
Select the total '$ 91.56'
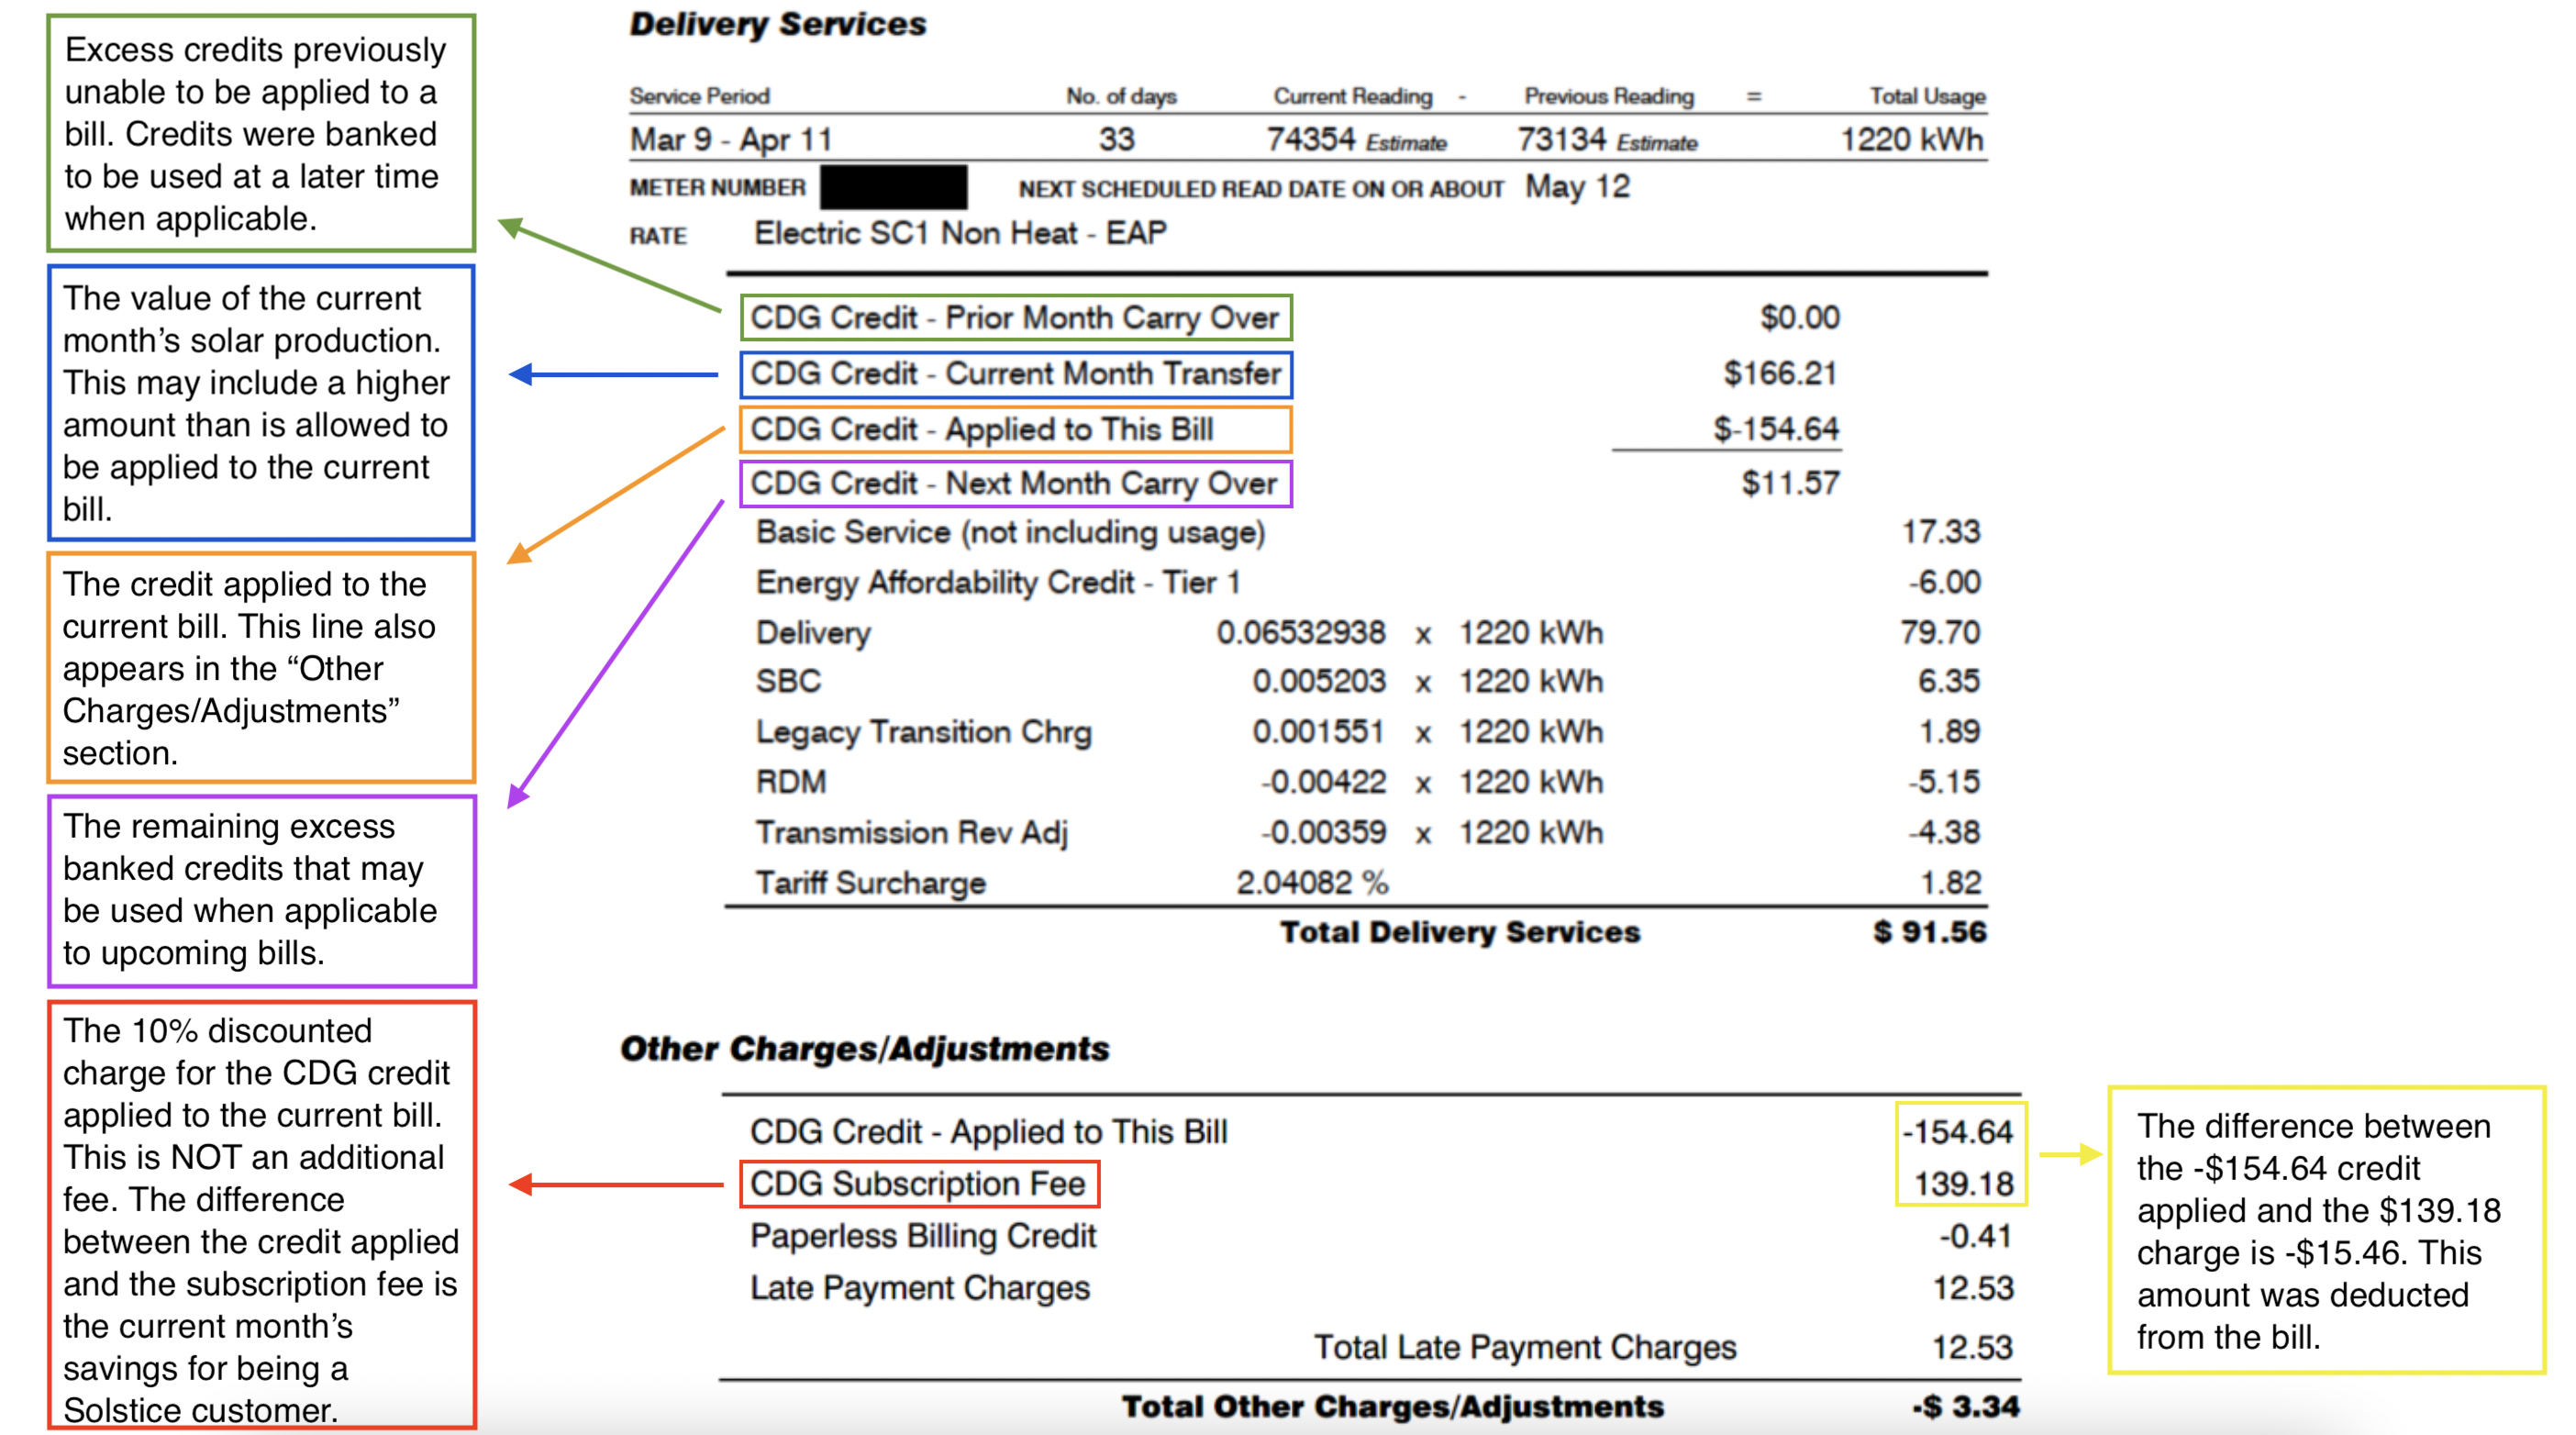click(1929, 932)
